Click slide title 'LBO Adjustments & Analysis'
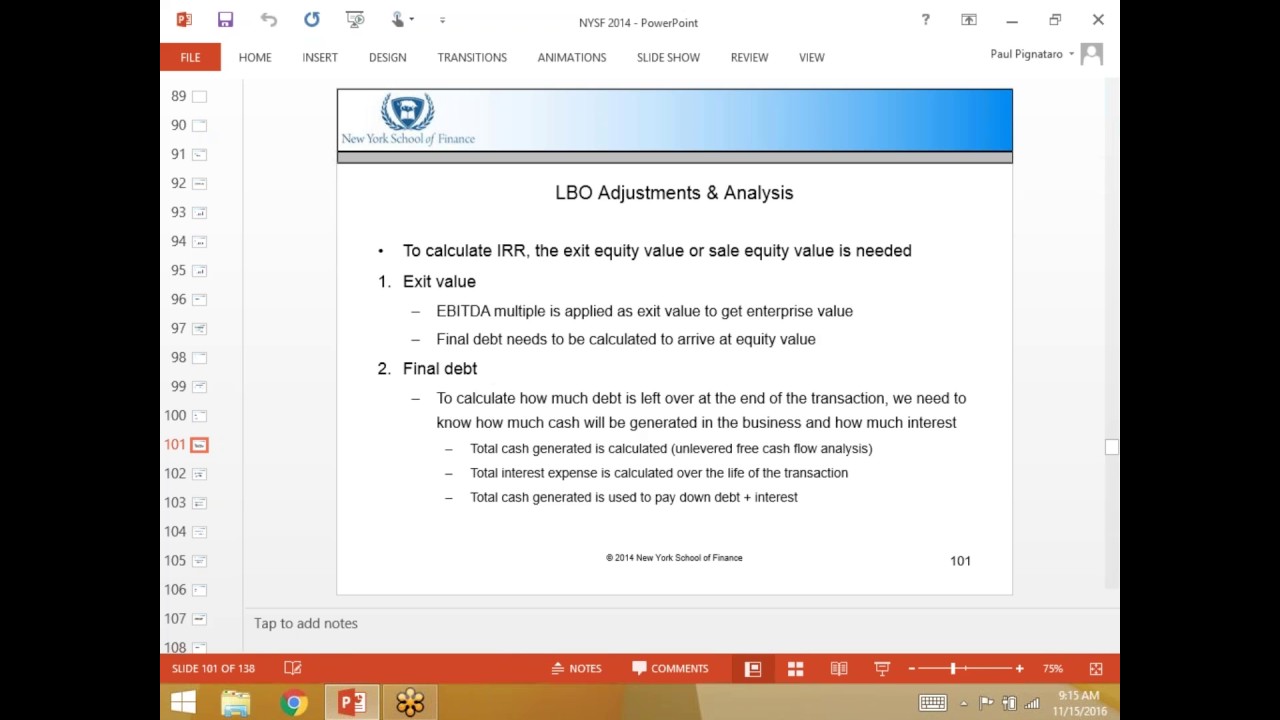Image resolution: width=1280 pixels, height=720 pixels. (674, 193)
